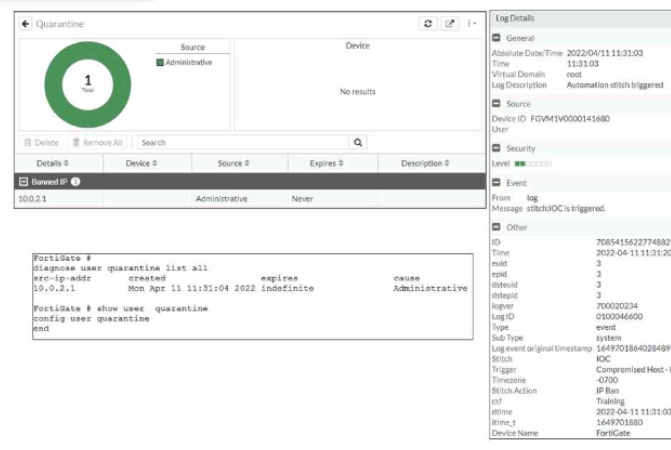Go back using the Quarantine arrow

point(25,24)
